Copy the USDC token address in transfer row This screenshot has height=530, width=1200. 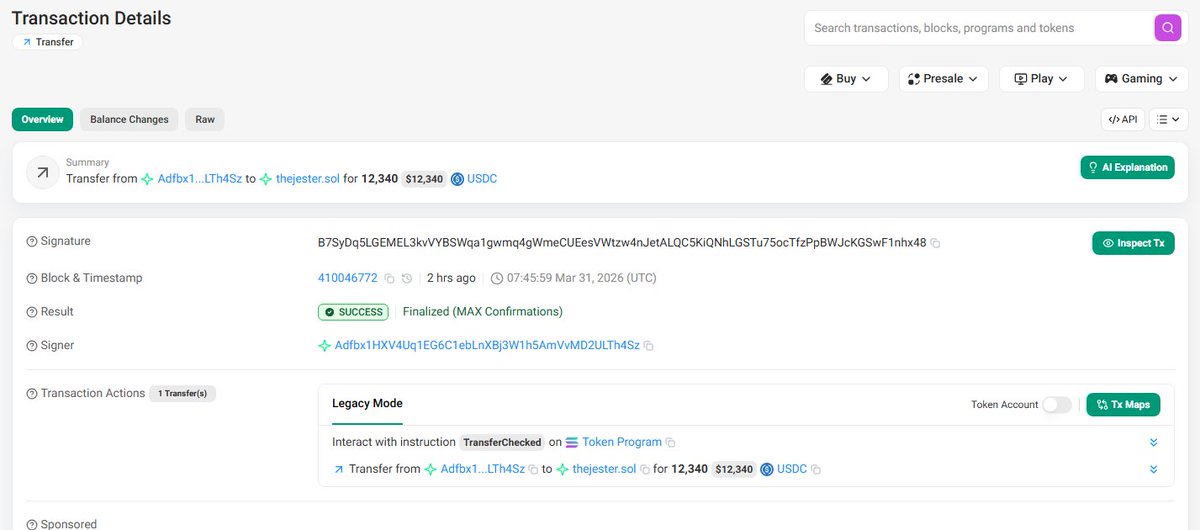pyautogui.click(x=816, y=469)
